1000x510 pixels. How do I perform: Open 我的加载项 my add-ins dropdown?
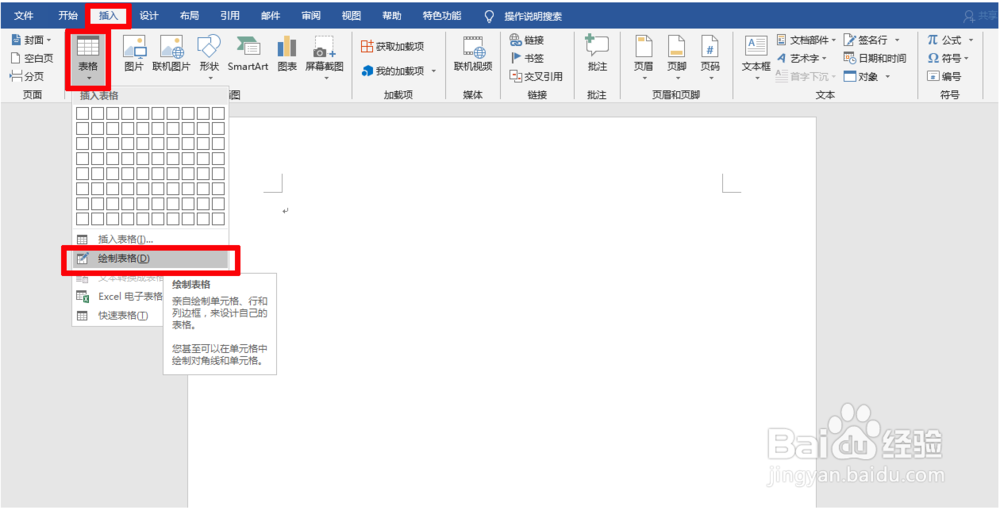tap(399, 70)
